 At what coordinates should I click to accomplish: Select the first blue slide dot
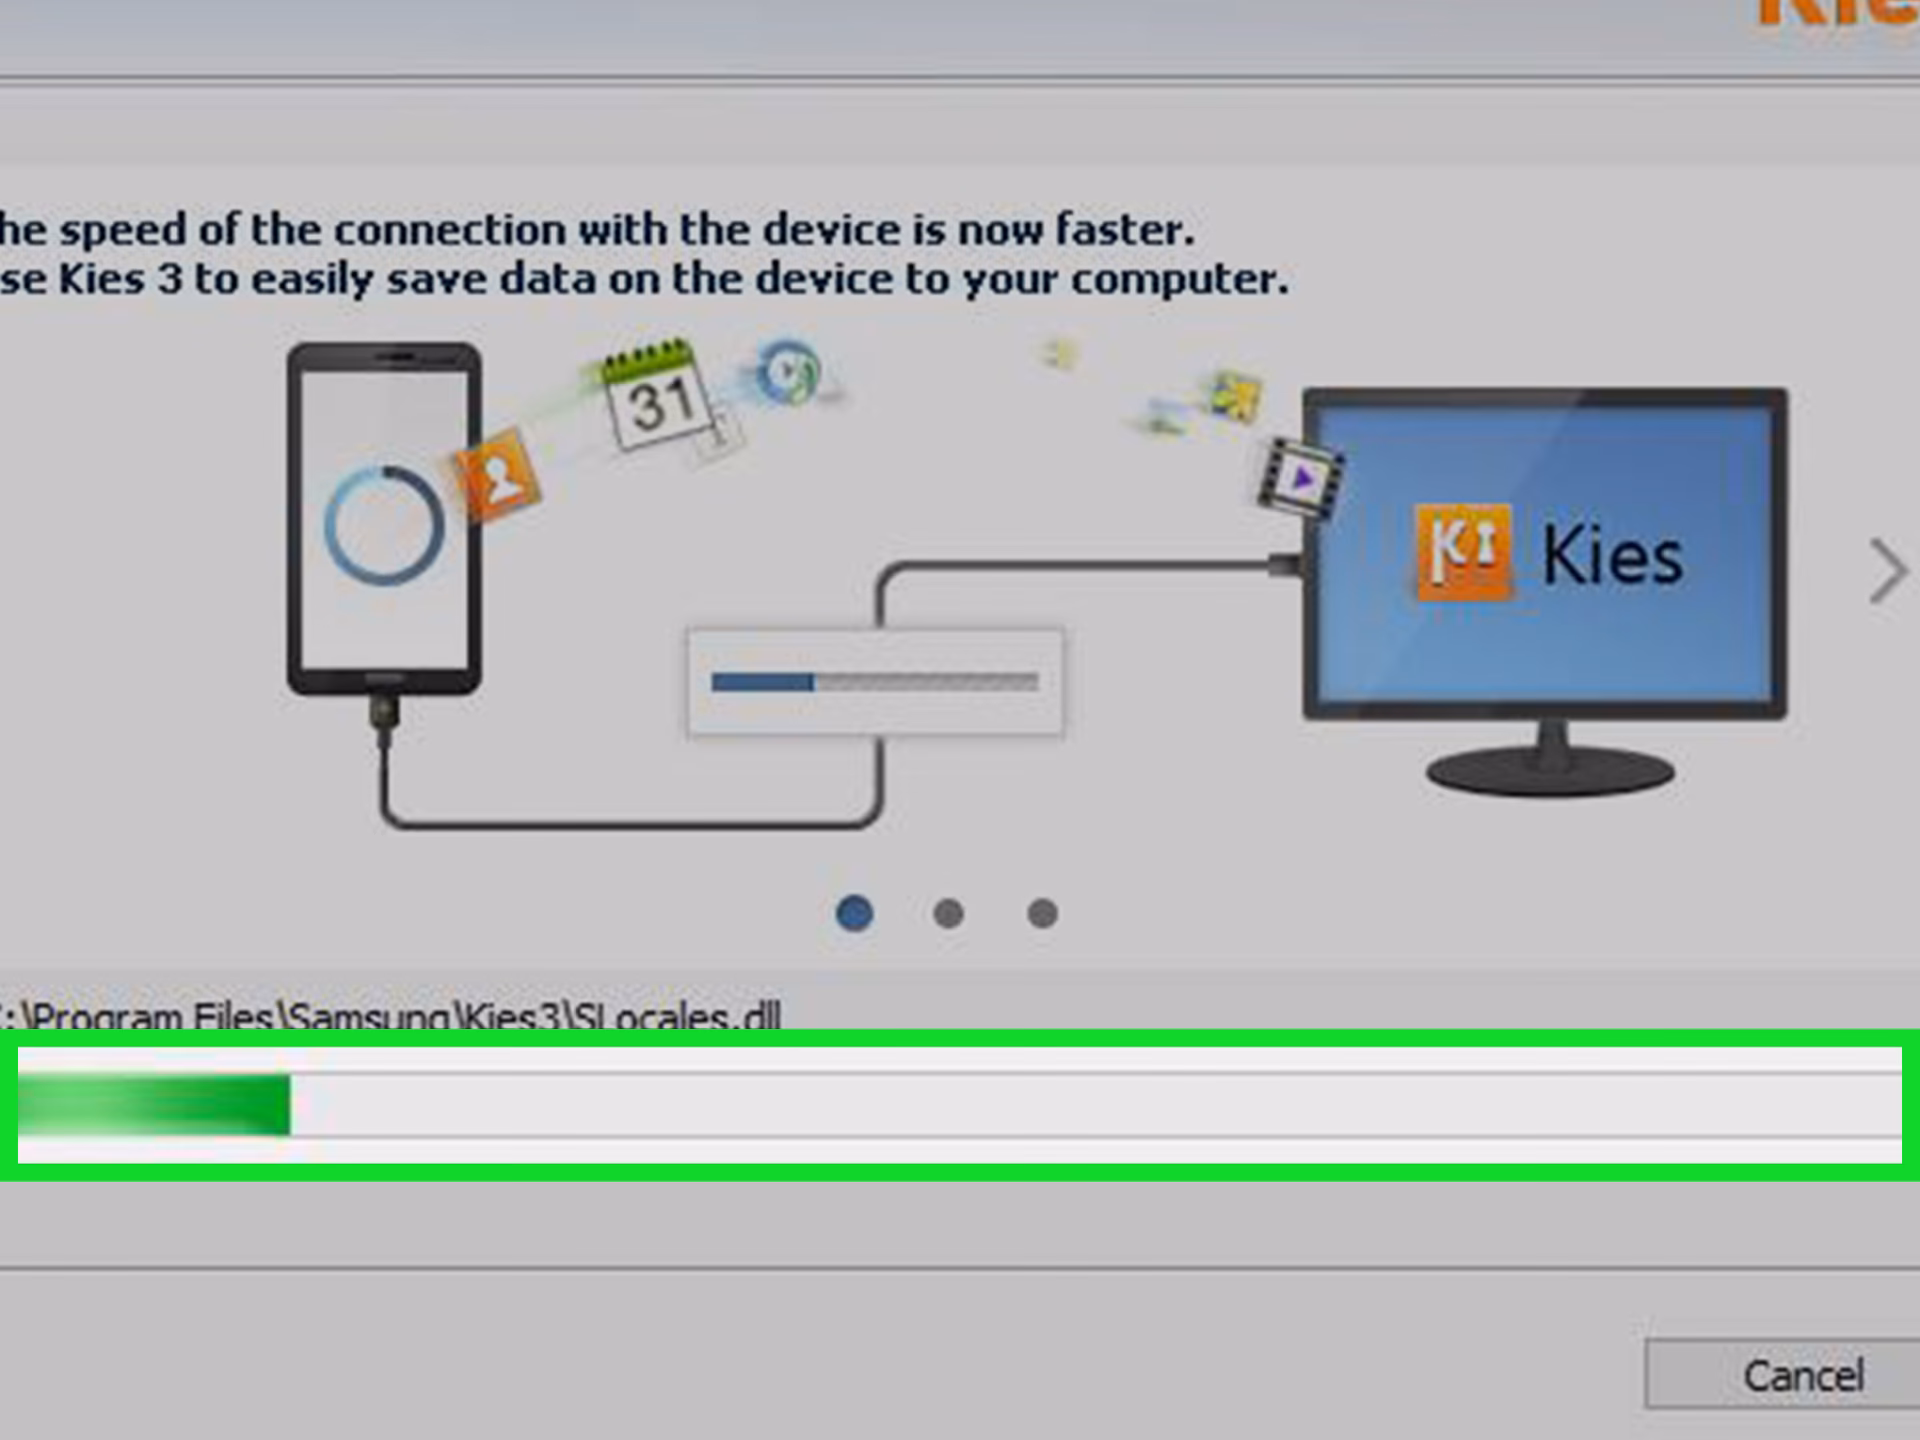(x=854, y=913)
